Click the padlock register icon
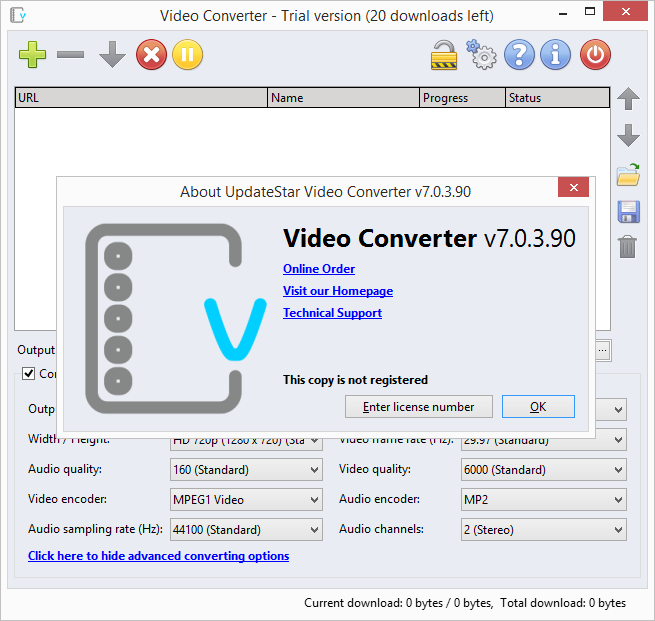This screenshot has height=621, width=655. tap(444, 55)
